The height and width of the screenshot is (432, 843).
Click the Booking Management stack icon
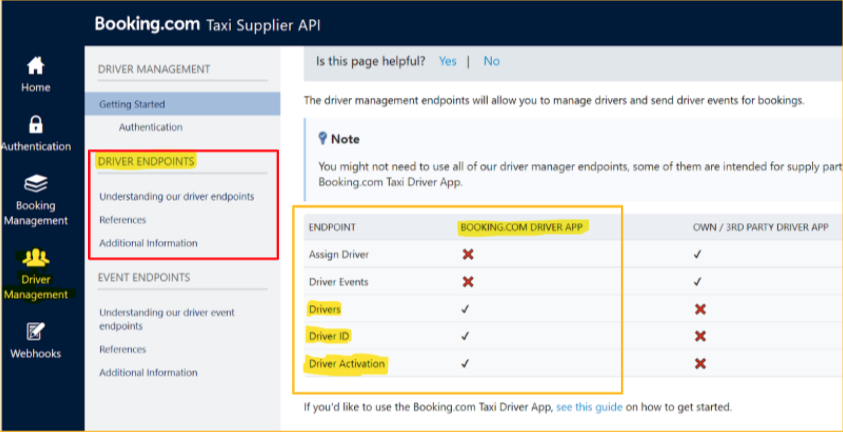[35, 184]
